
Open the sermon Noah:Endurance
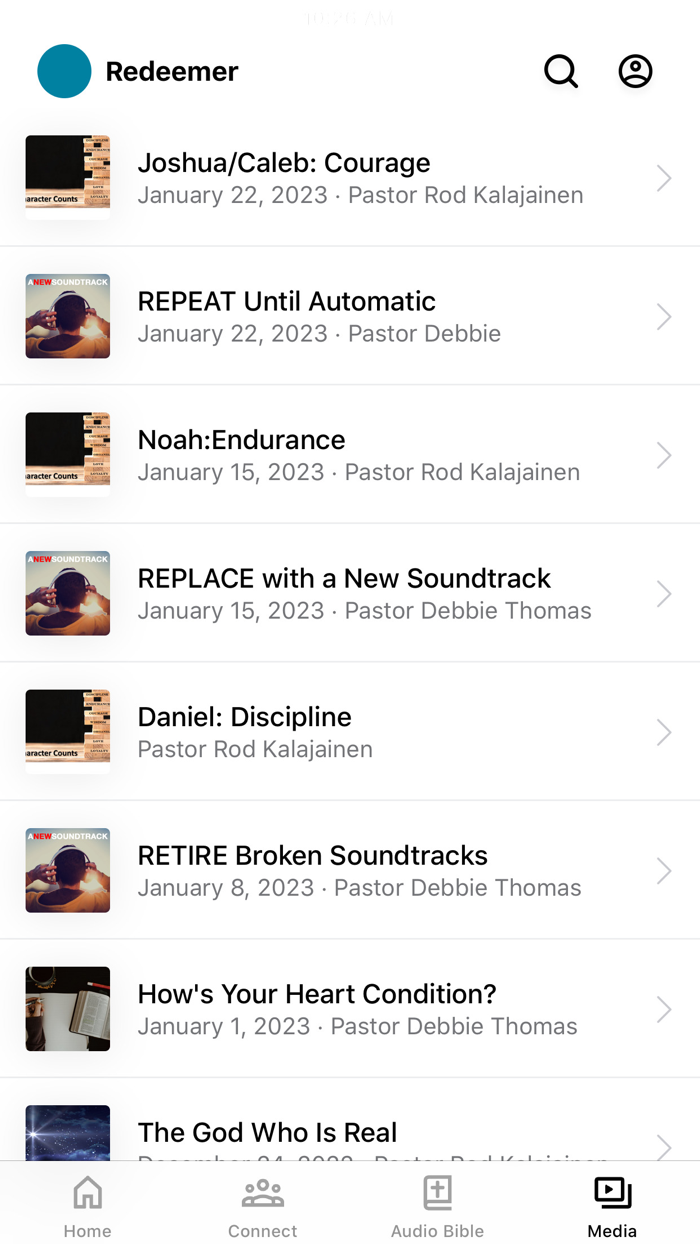pyautogui.click(x=241, y=439)
